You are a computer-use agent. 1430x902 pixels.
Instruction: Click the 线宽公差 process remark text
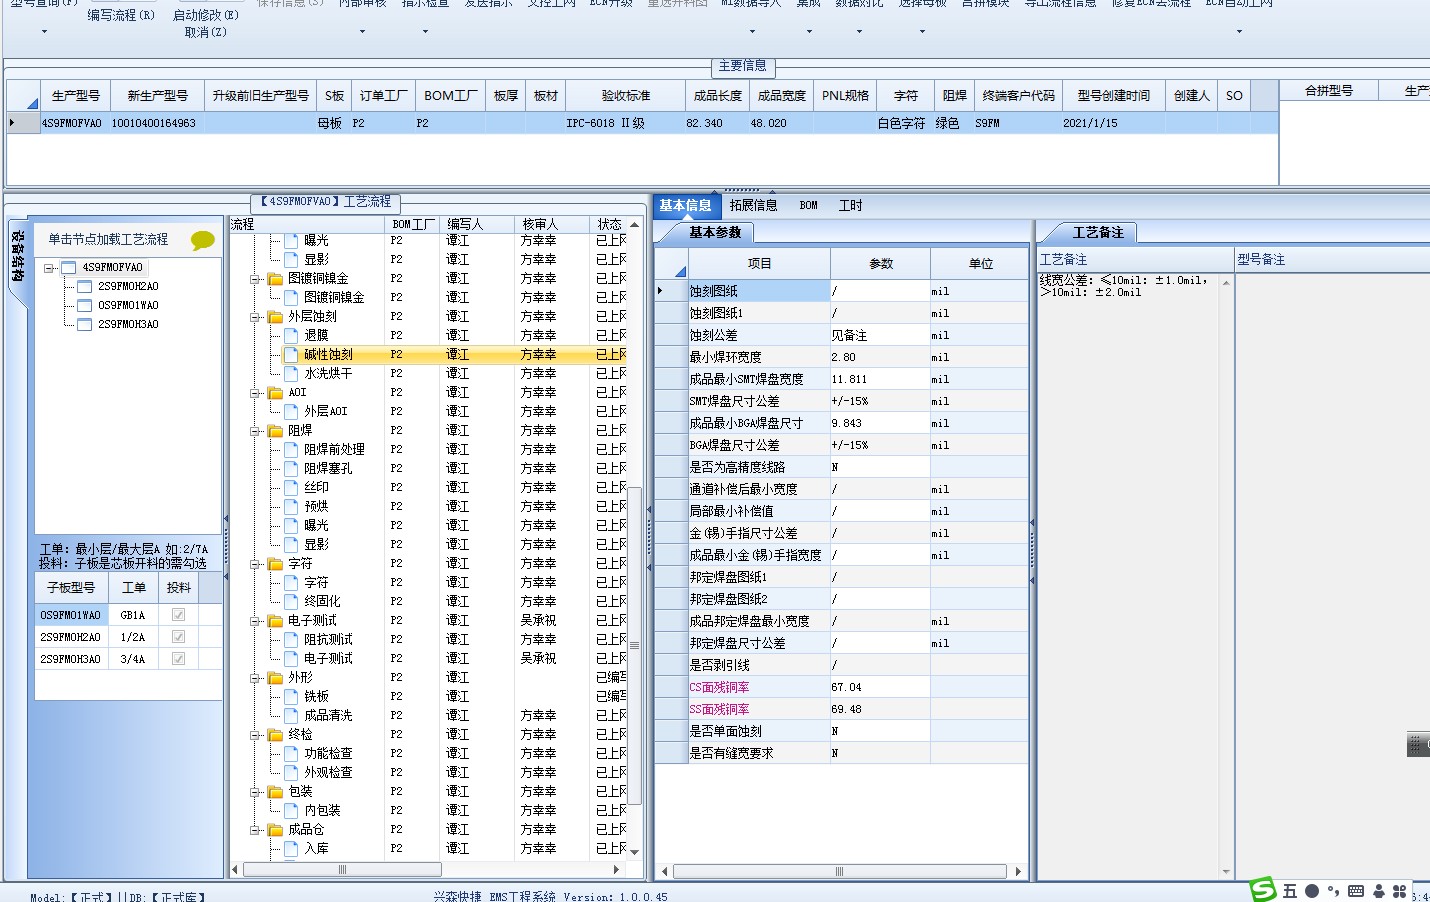1125,287
